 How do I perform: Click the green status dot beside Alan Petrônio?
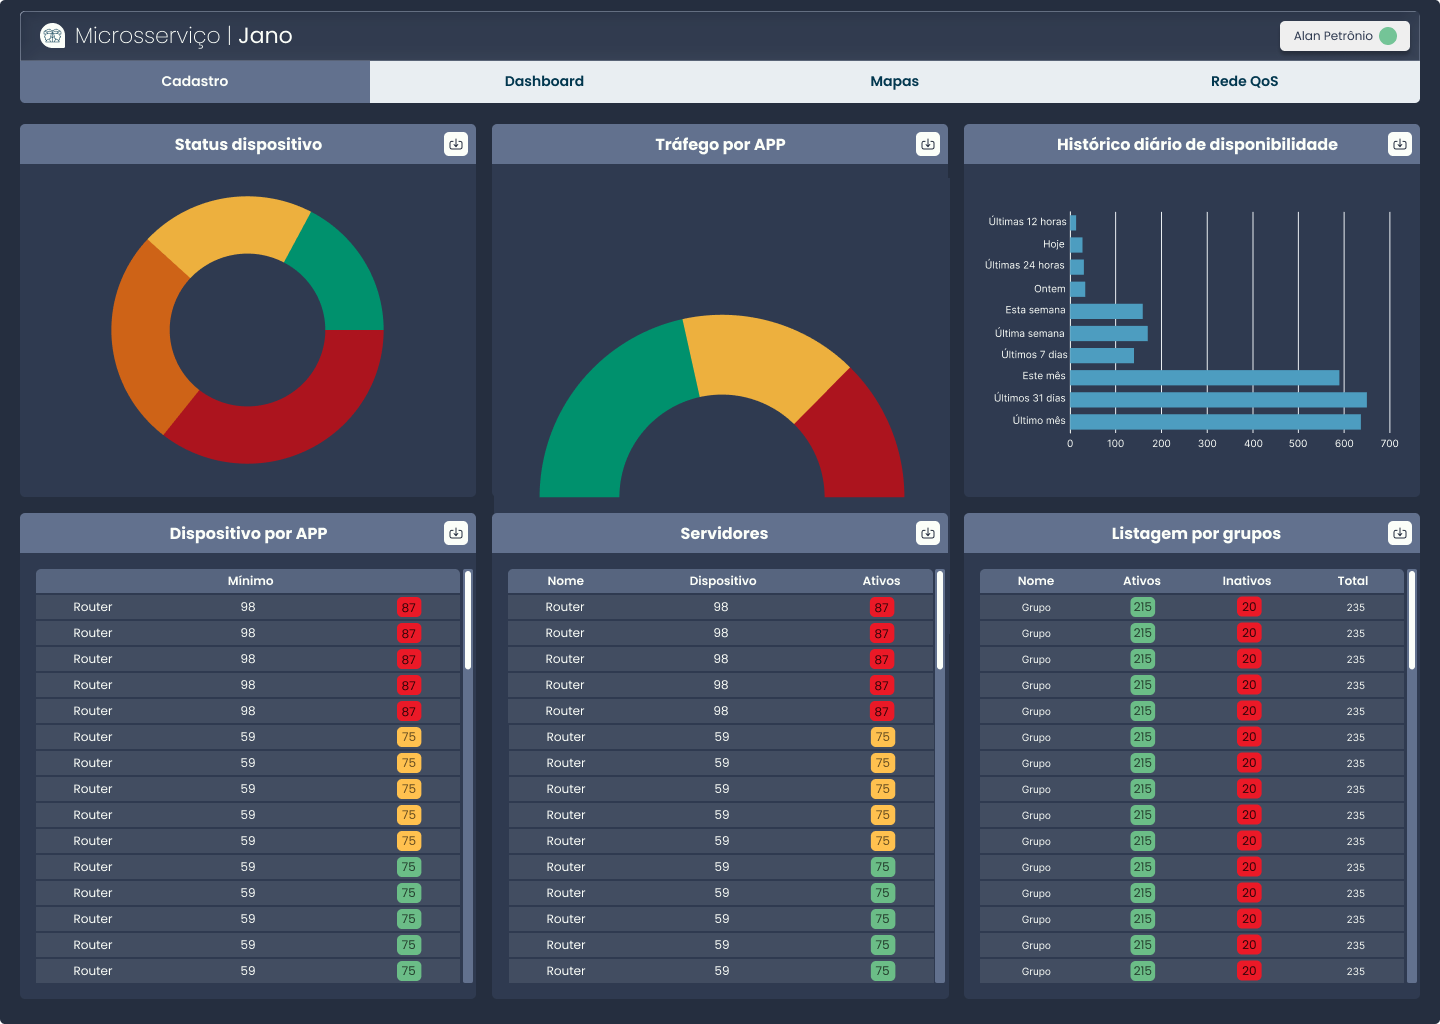point(1388,36)
